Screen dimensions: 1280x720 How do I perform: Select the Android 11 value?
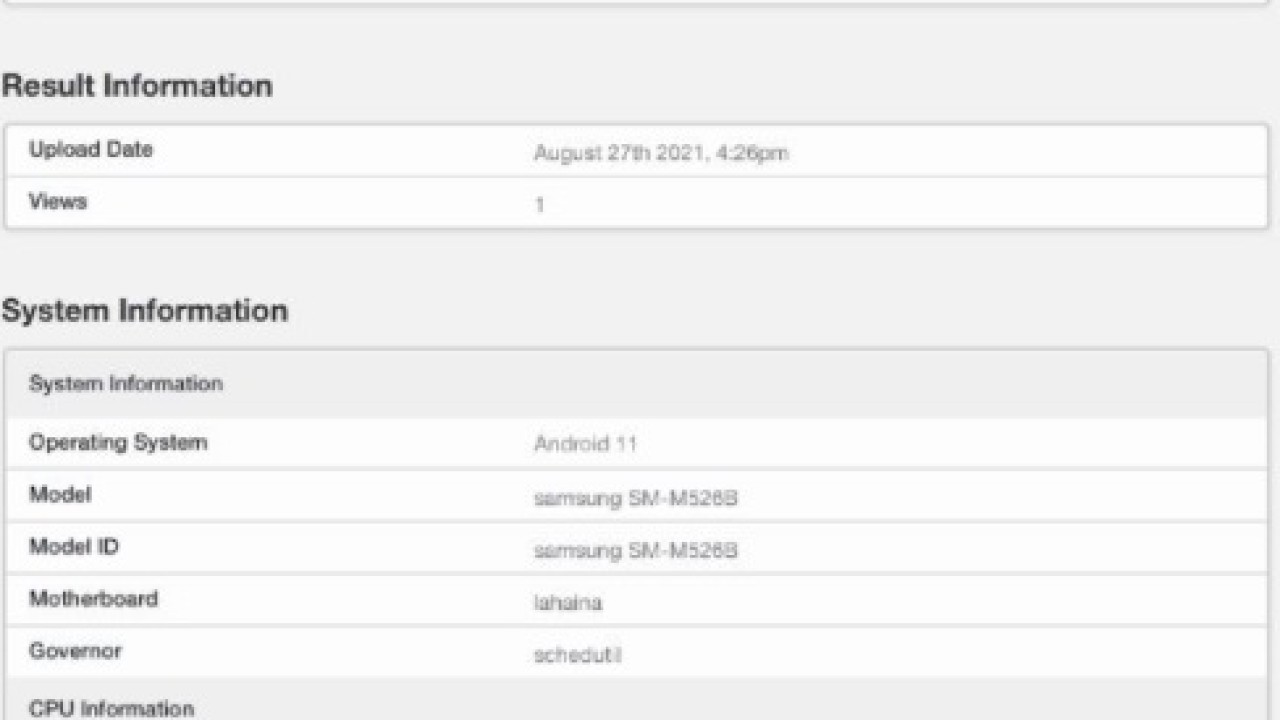[585, 444]
